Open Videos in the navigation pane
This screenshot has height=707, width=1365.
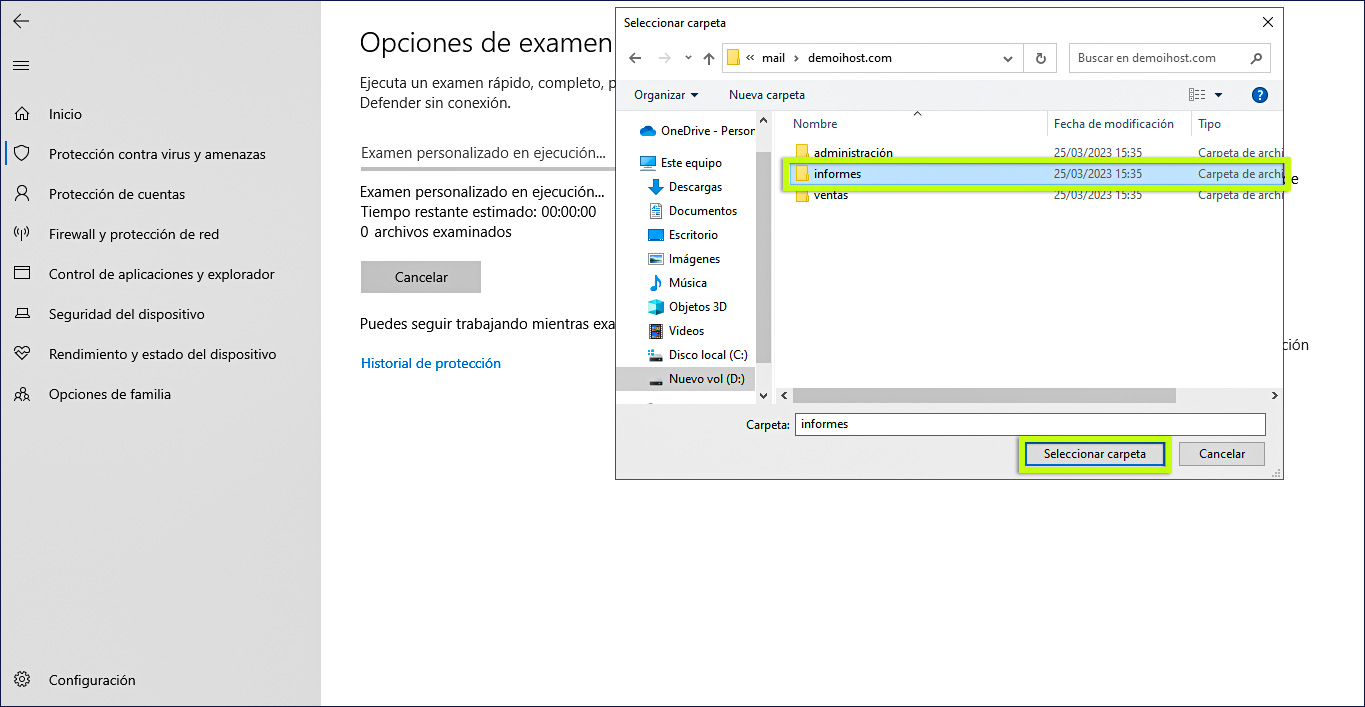click(x=676, y=331)
